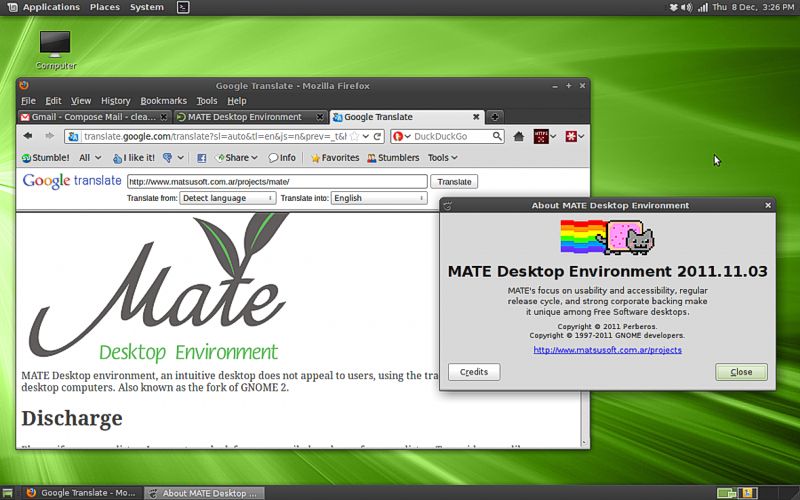Open Firefox View menu
800x500 pixels.
[x=81, y=101]
